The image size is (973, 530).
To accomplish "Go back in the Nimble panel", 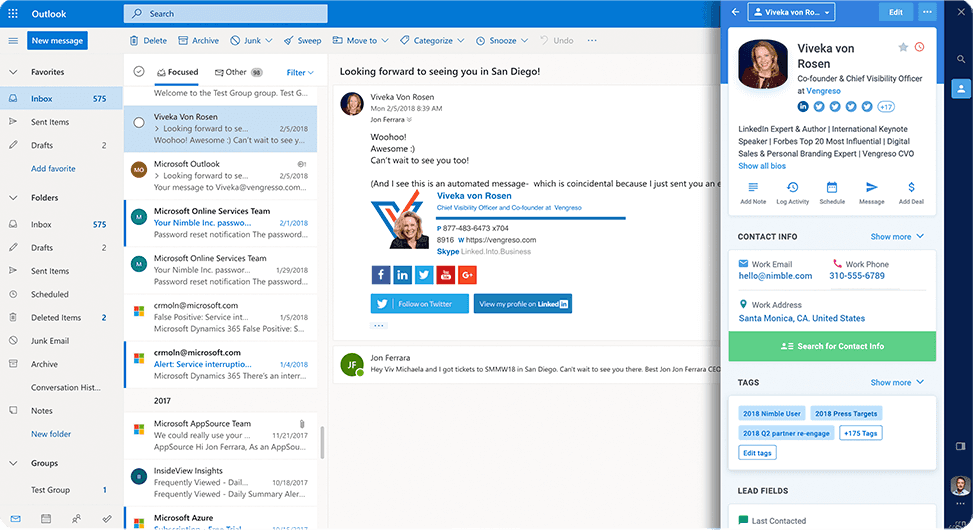I will [x=735, y=12].
